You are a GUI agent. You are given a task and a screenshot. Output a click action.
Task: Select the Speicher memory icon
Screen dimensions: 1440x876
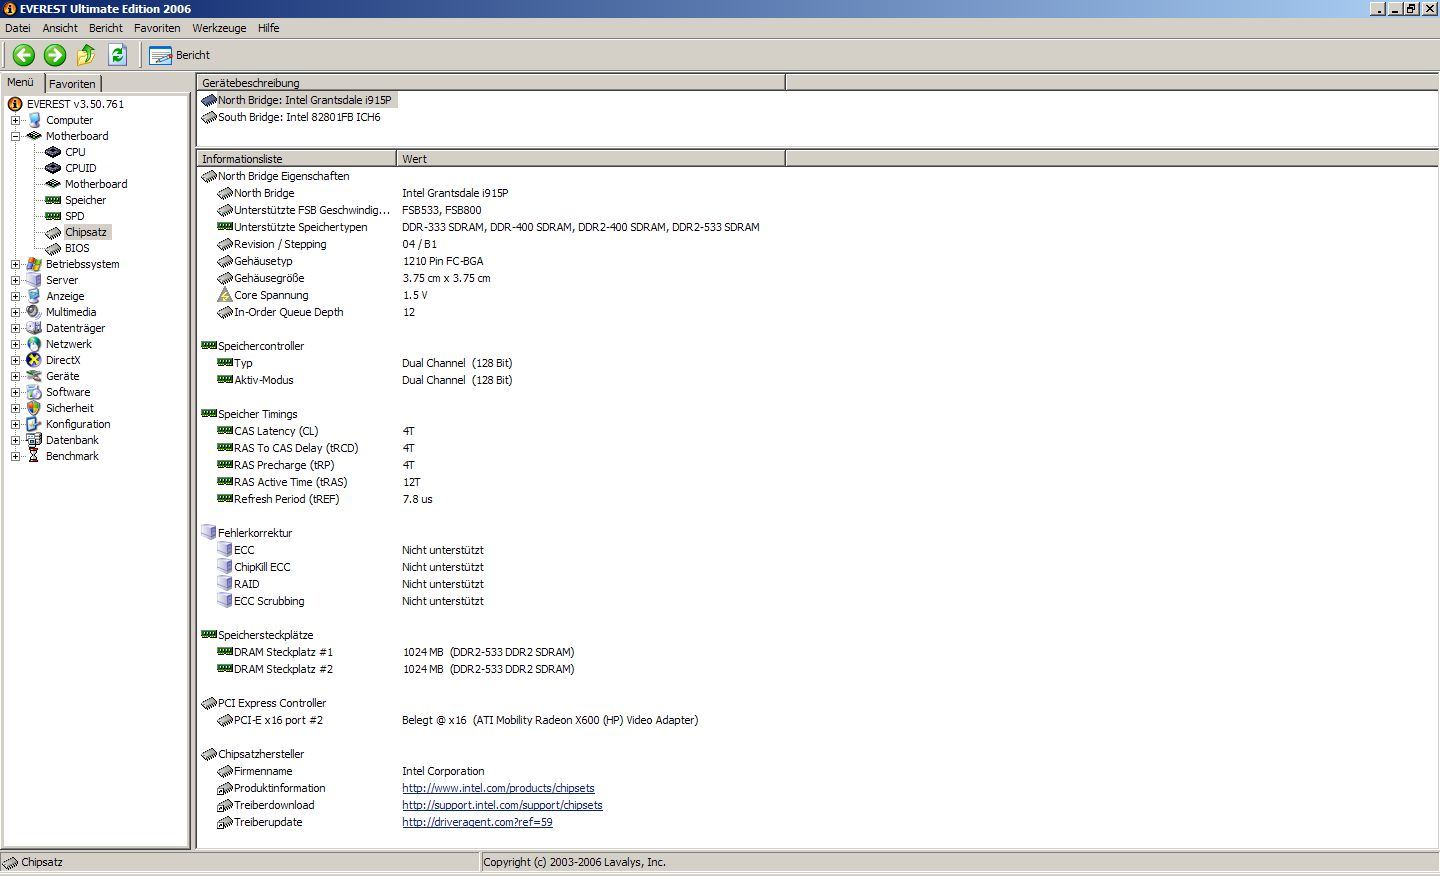pos(53,200)
